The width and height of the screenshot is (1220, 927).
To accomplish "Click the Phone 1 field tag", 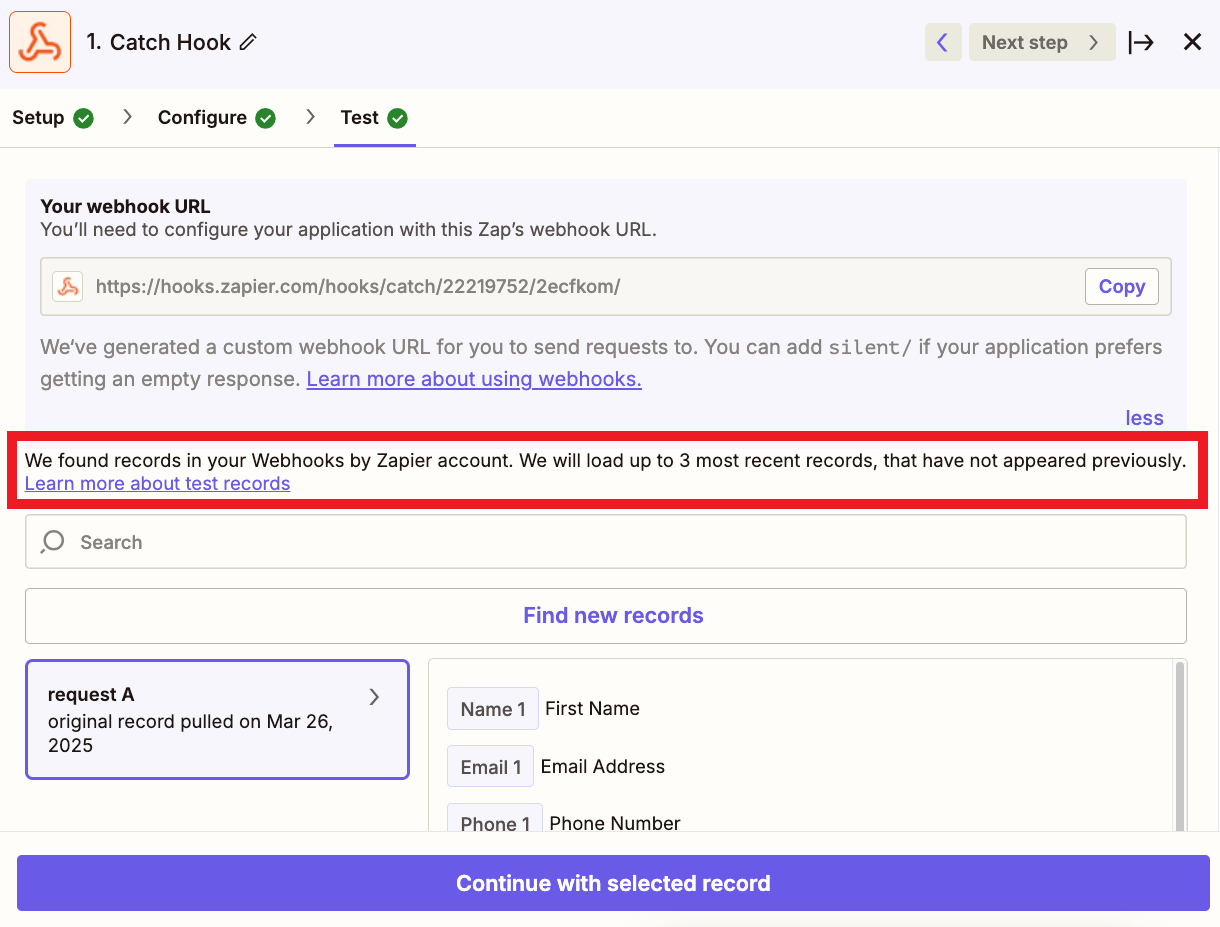I will point(495,820).
